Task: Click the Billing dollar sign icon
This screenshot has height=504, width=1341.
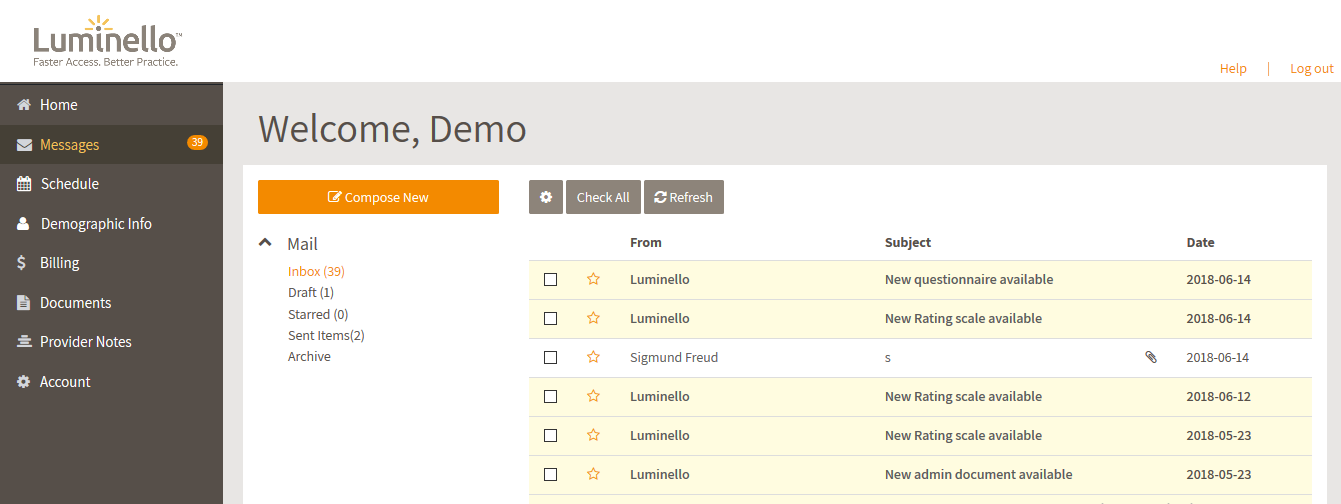Action: point(22,263)
